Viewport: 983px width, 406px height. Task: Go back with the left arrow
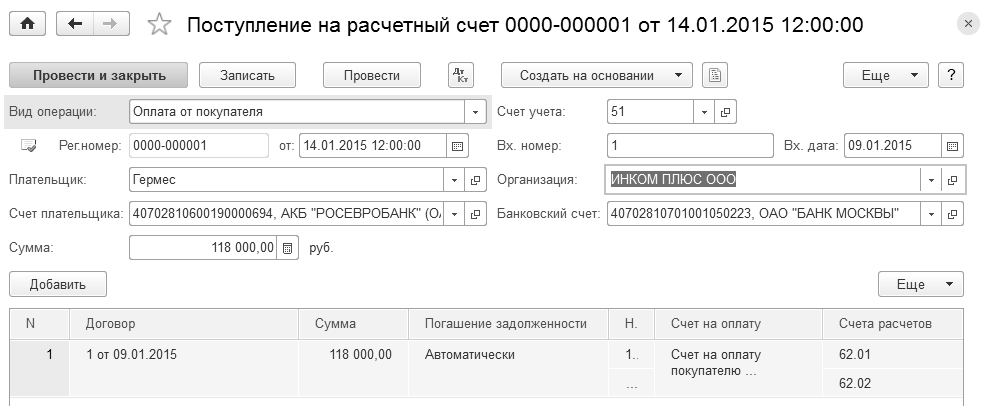click(76, 24)
